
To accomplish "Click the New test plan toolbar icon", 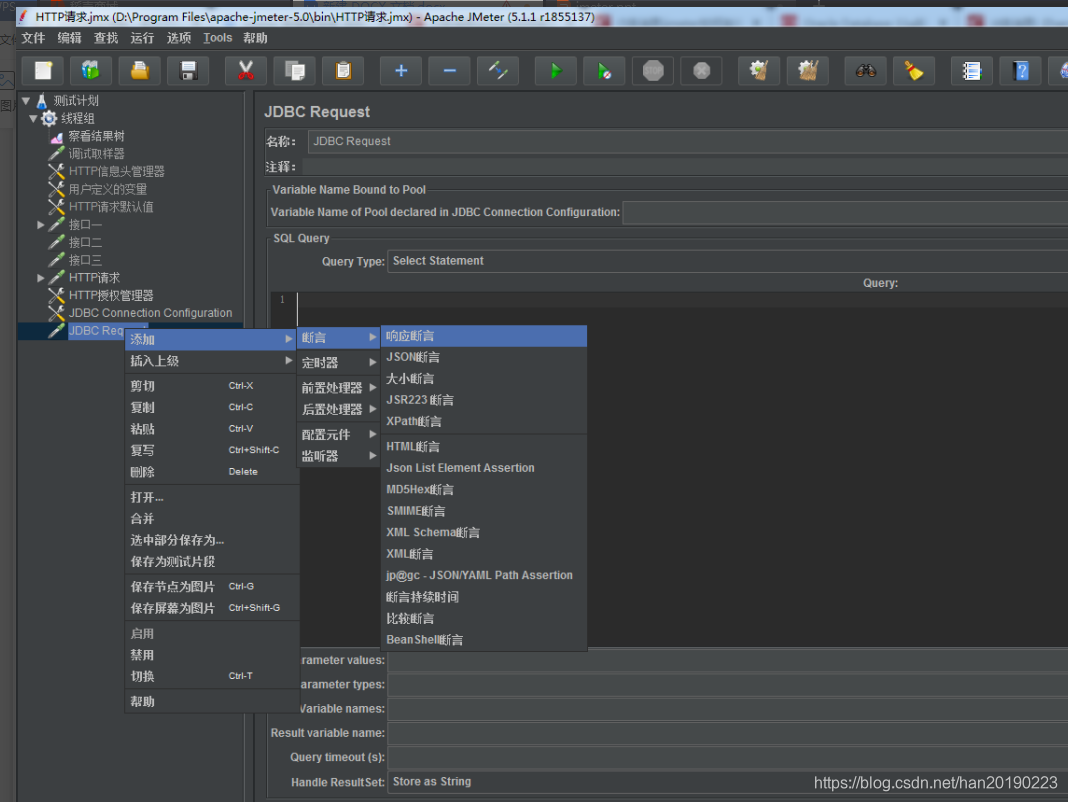I will point(44,71).
